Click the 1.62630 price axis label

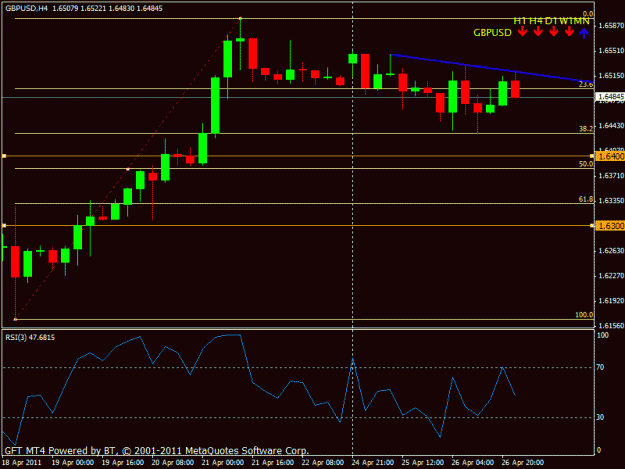(x=611, y=251)
